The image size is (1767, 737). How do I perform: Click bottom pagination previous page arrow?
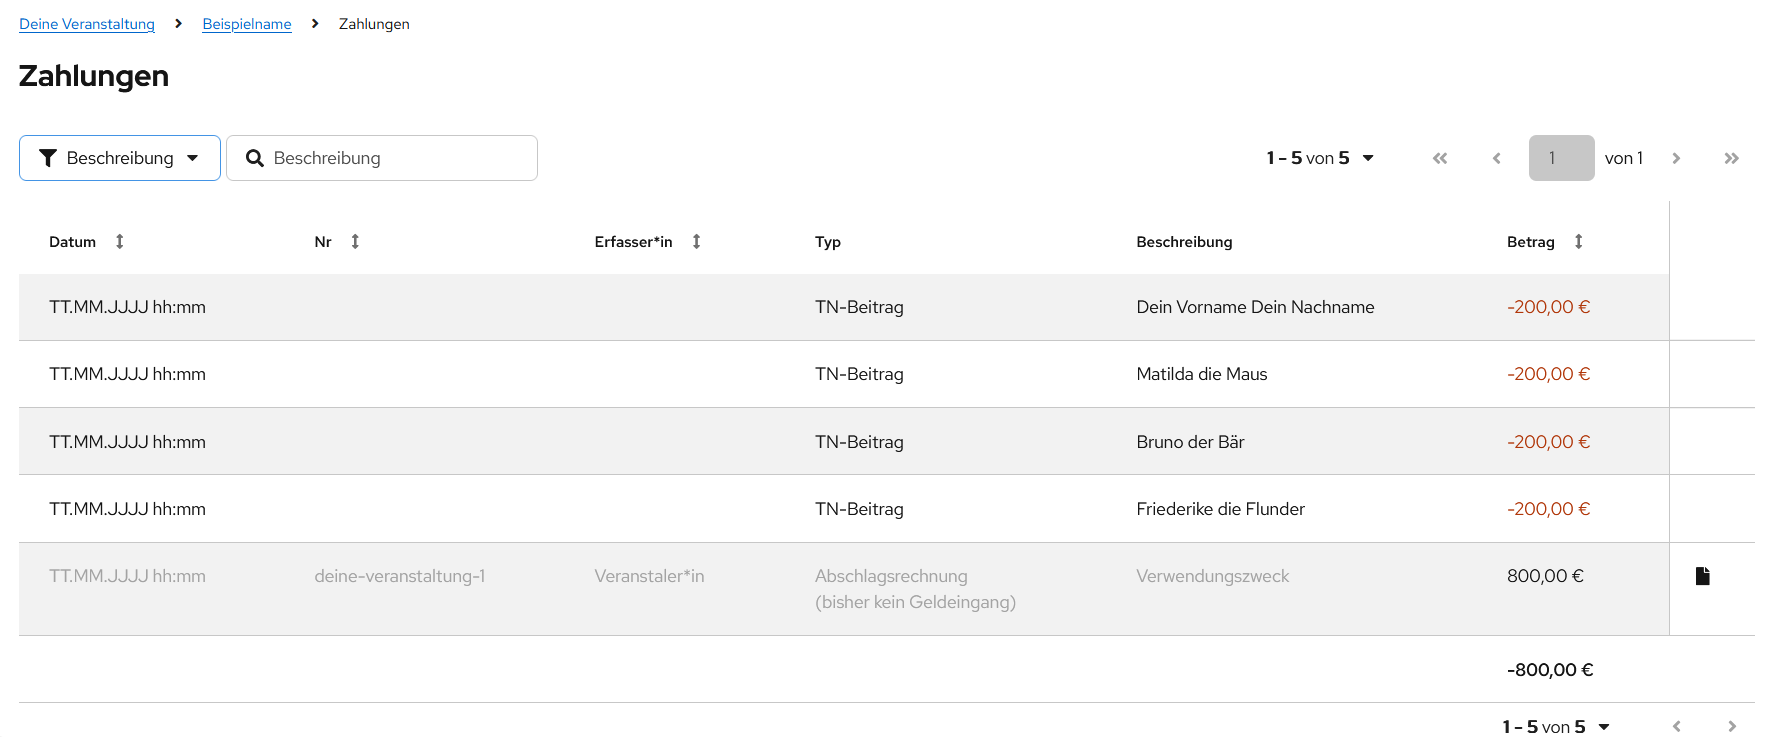[x=1676, y=727]
